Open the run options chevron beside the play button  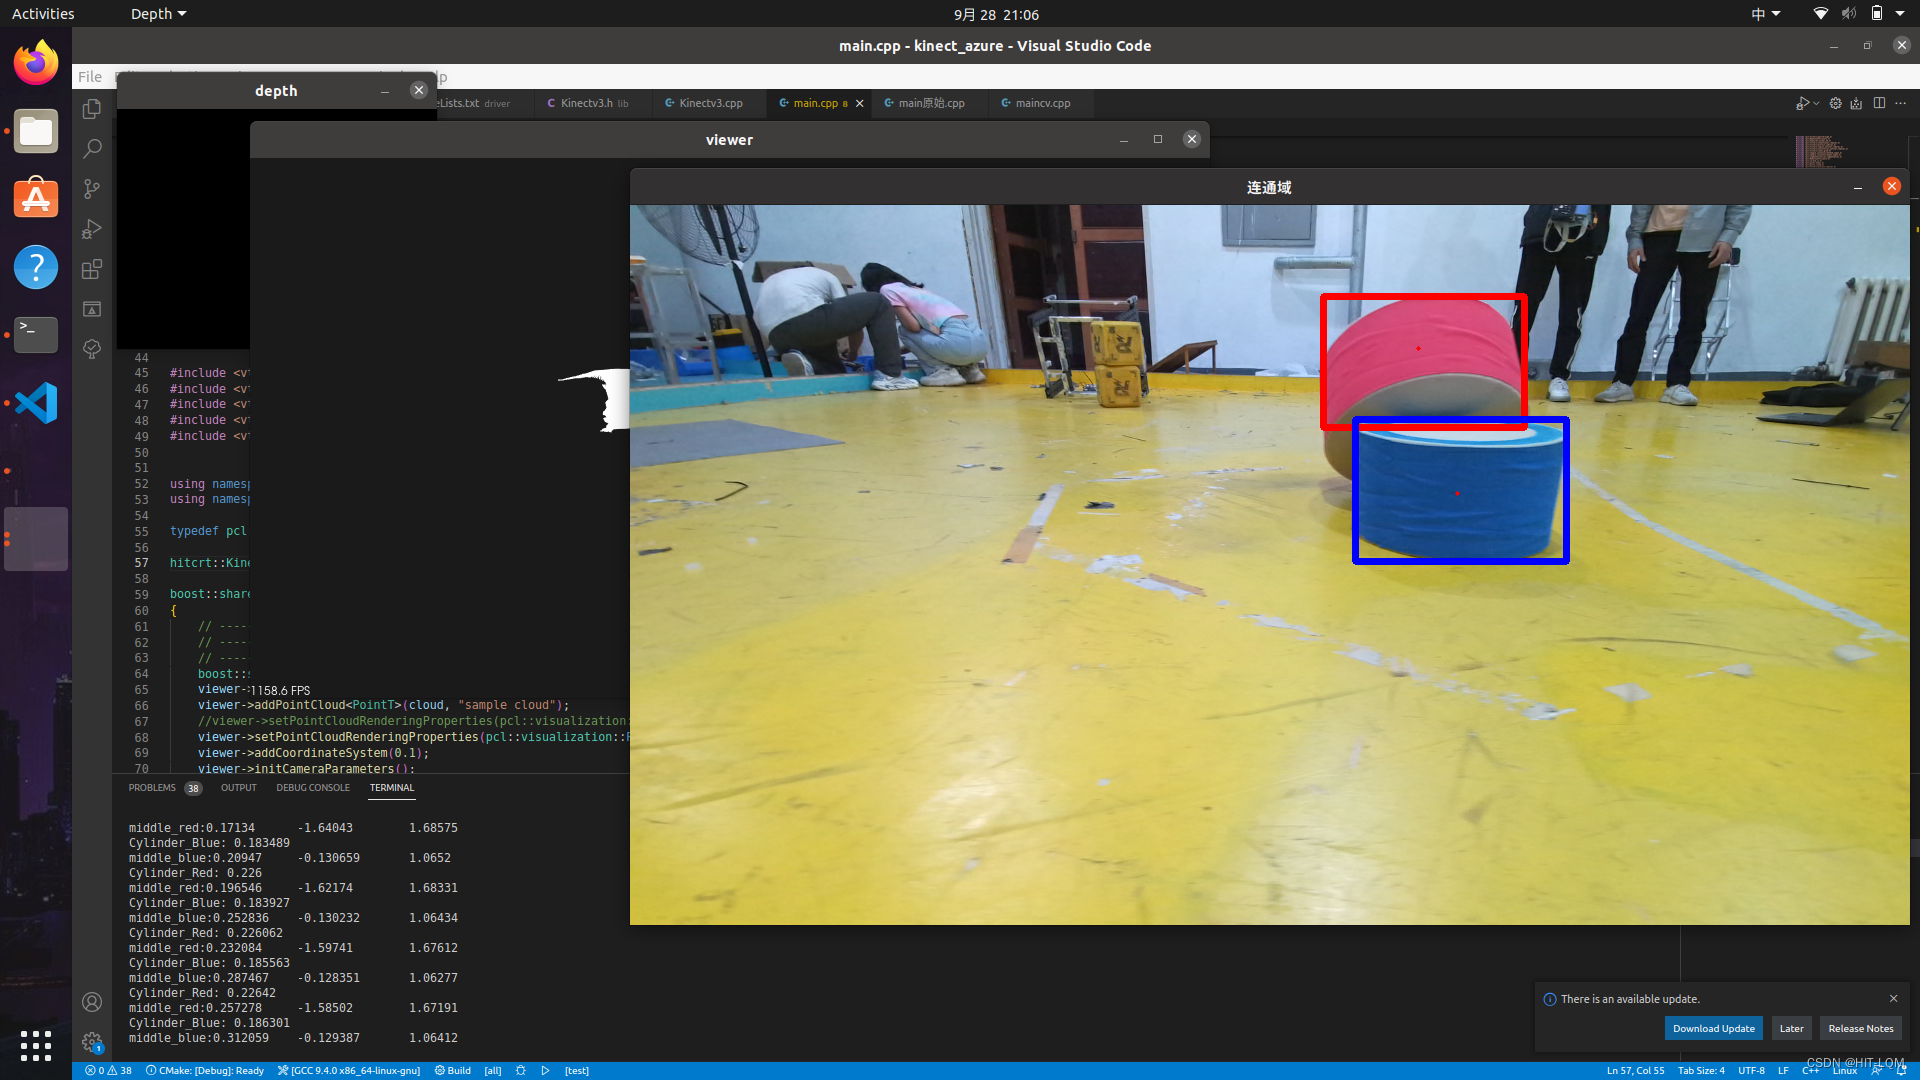pos(1815,103)
